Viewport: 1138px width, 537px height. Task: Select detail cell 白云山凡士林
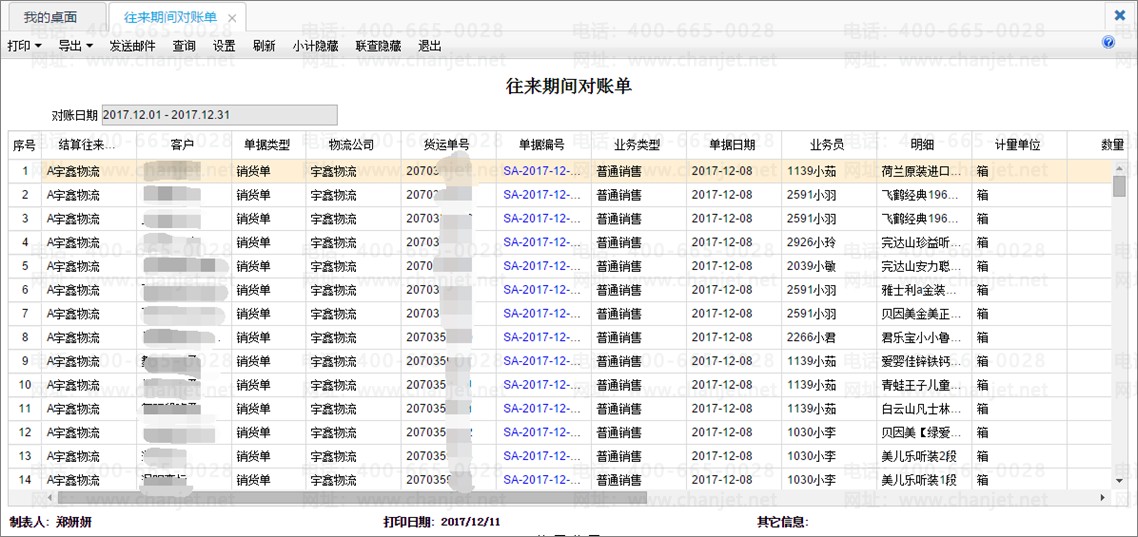click(x=924, y=409)
